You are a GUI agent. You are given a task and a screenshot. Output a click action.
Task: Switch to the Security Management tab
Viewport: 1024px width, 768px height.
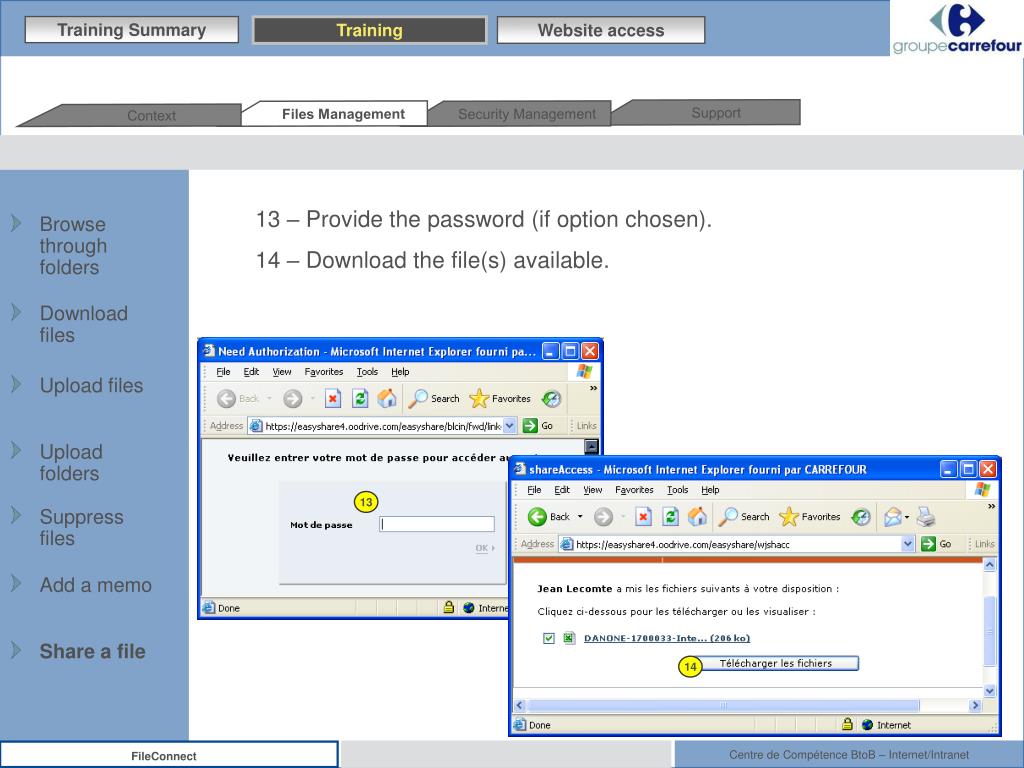pyautogui.click(x=526, y=114)
